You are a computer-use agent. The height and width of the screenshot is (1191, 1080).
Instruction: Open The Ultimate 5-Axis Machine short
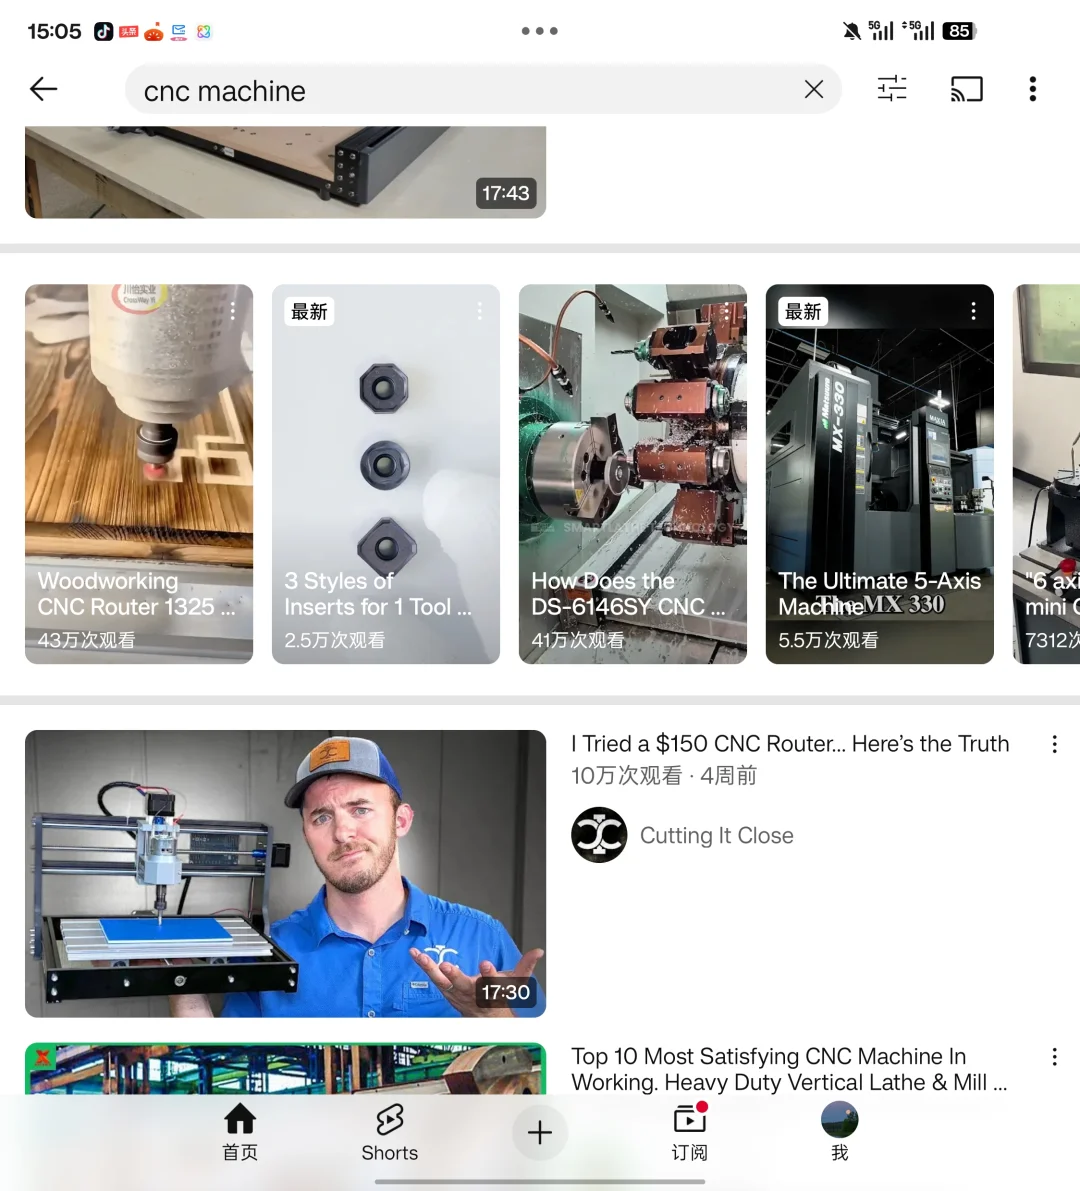coord(879,474)
